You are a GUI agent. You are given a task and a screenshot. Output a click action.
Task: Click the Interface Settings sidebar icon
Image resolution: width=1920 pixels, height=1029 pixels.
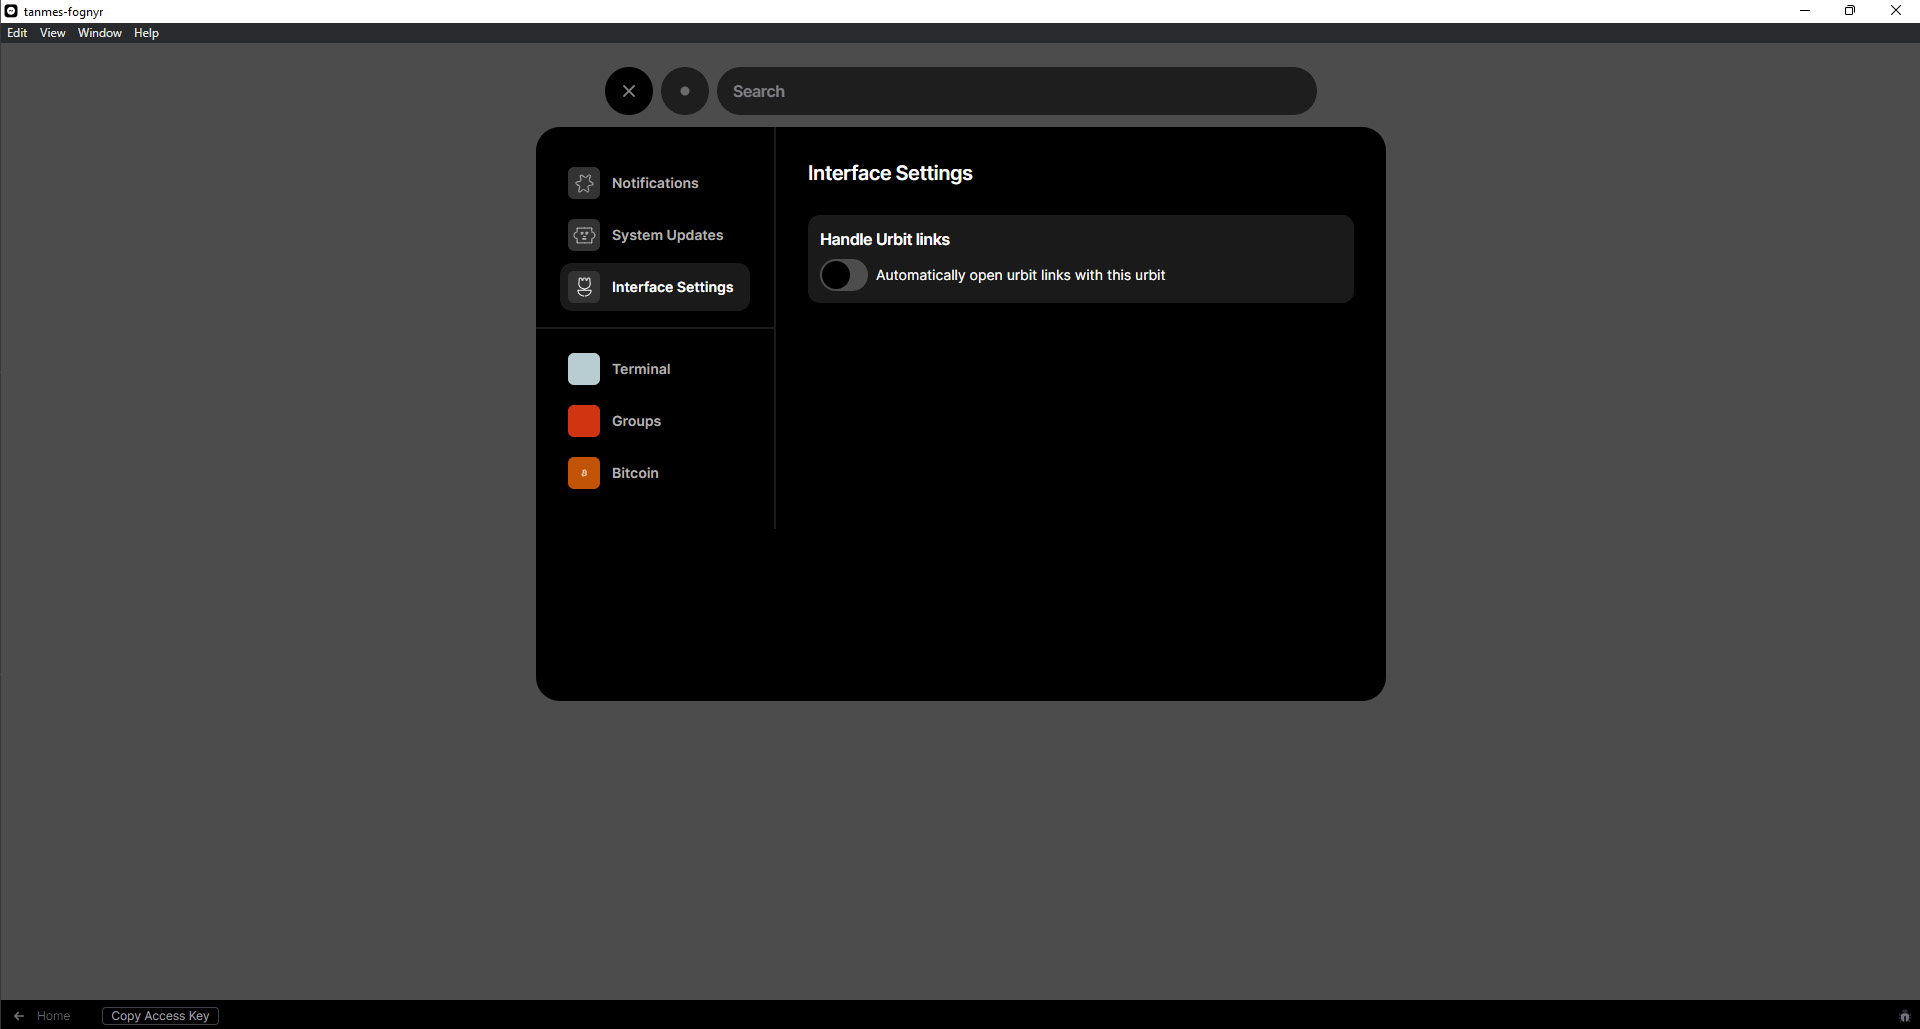(x=584, y=287)
